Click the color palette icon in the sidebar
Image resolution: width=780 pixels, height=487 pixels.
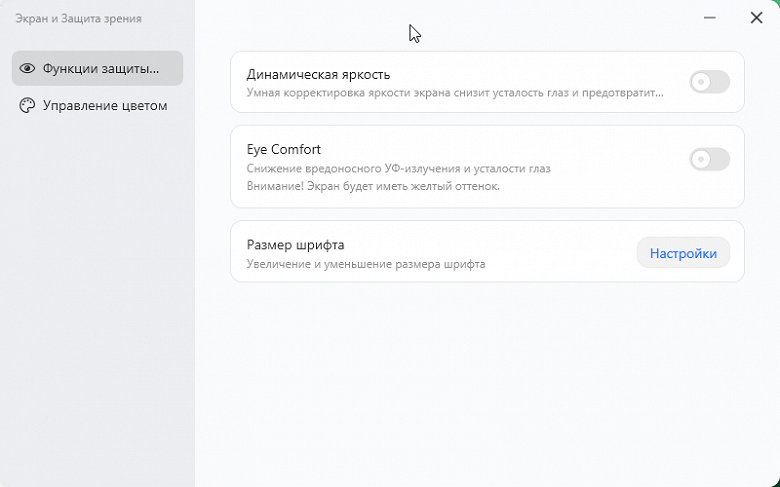pos(27,105)
